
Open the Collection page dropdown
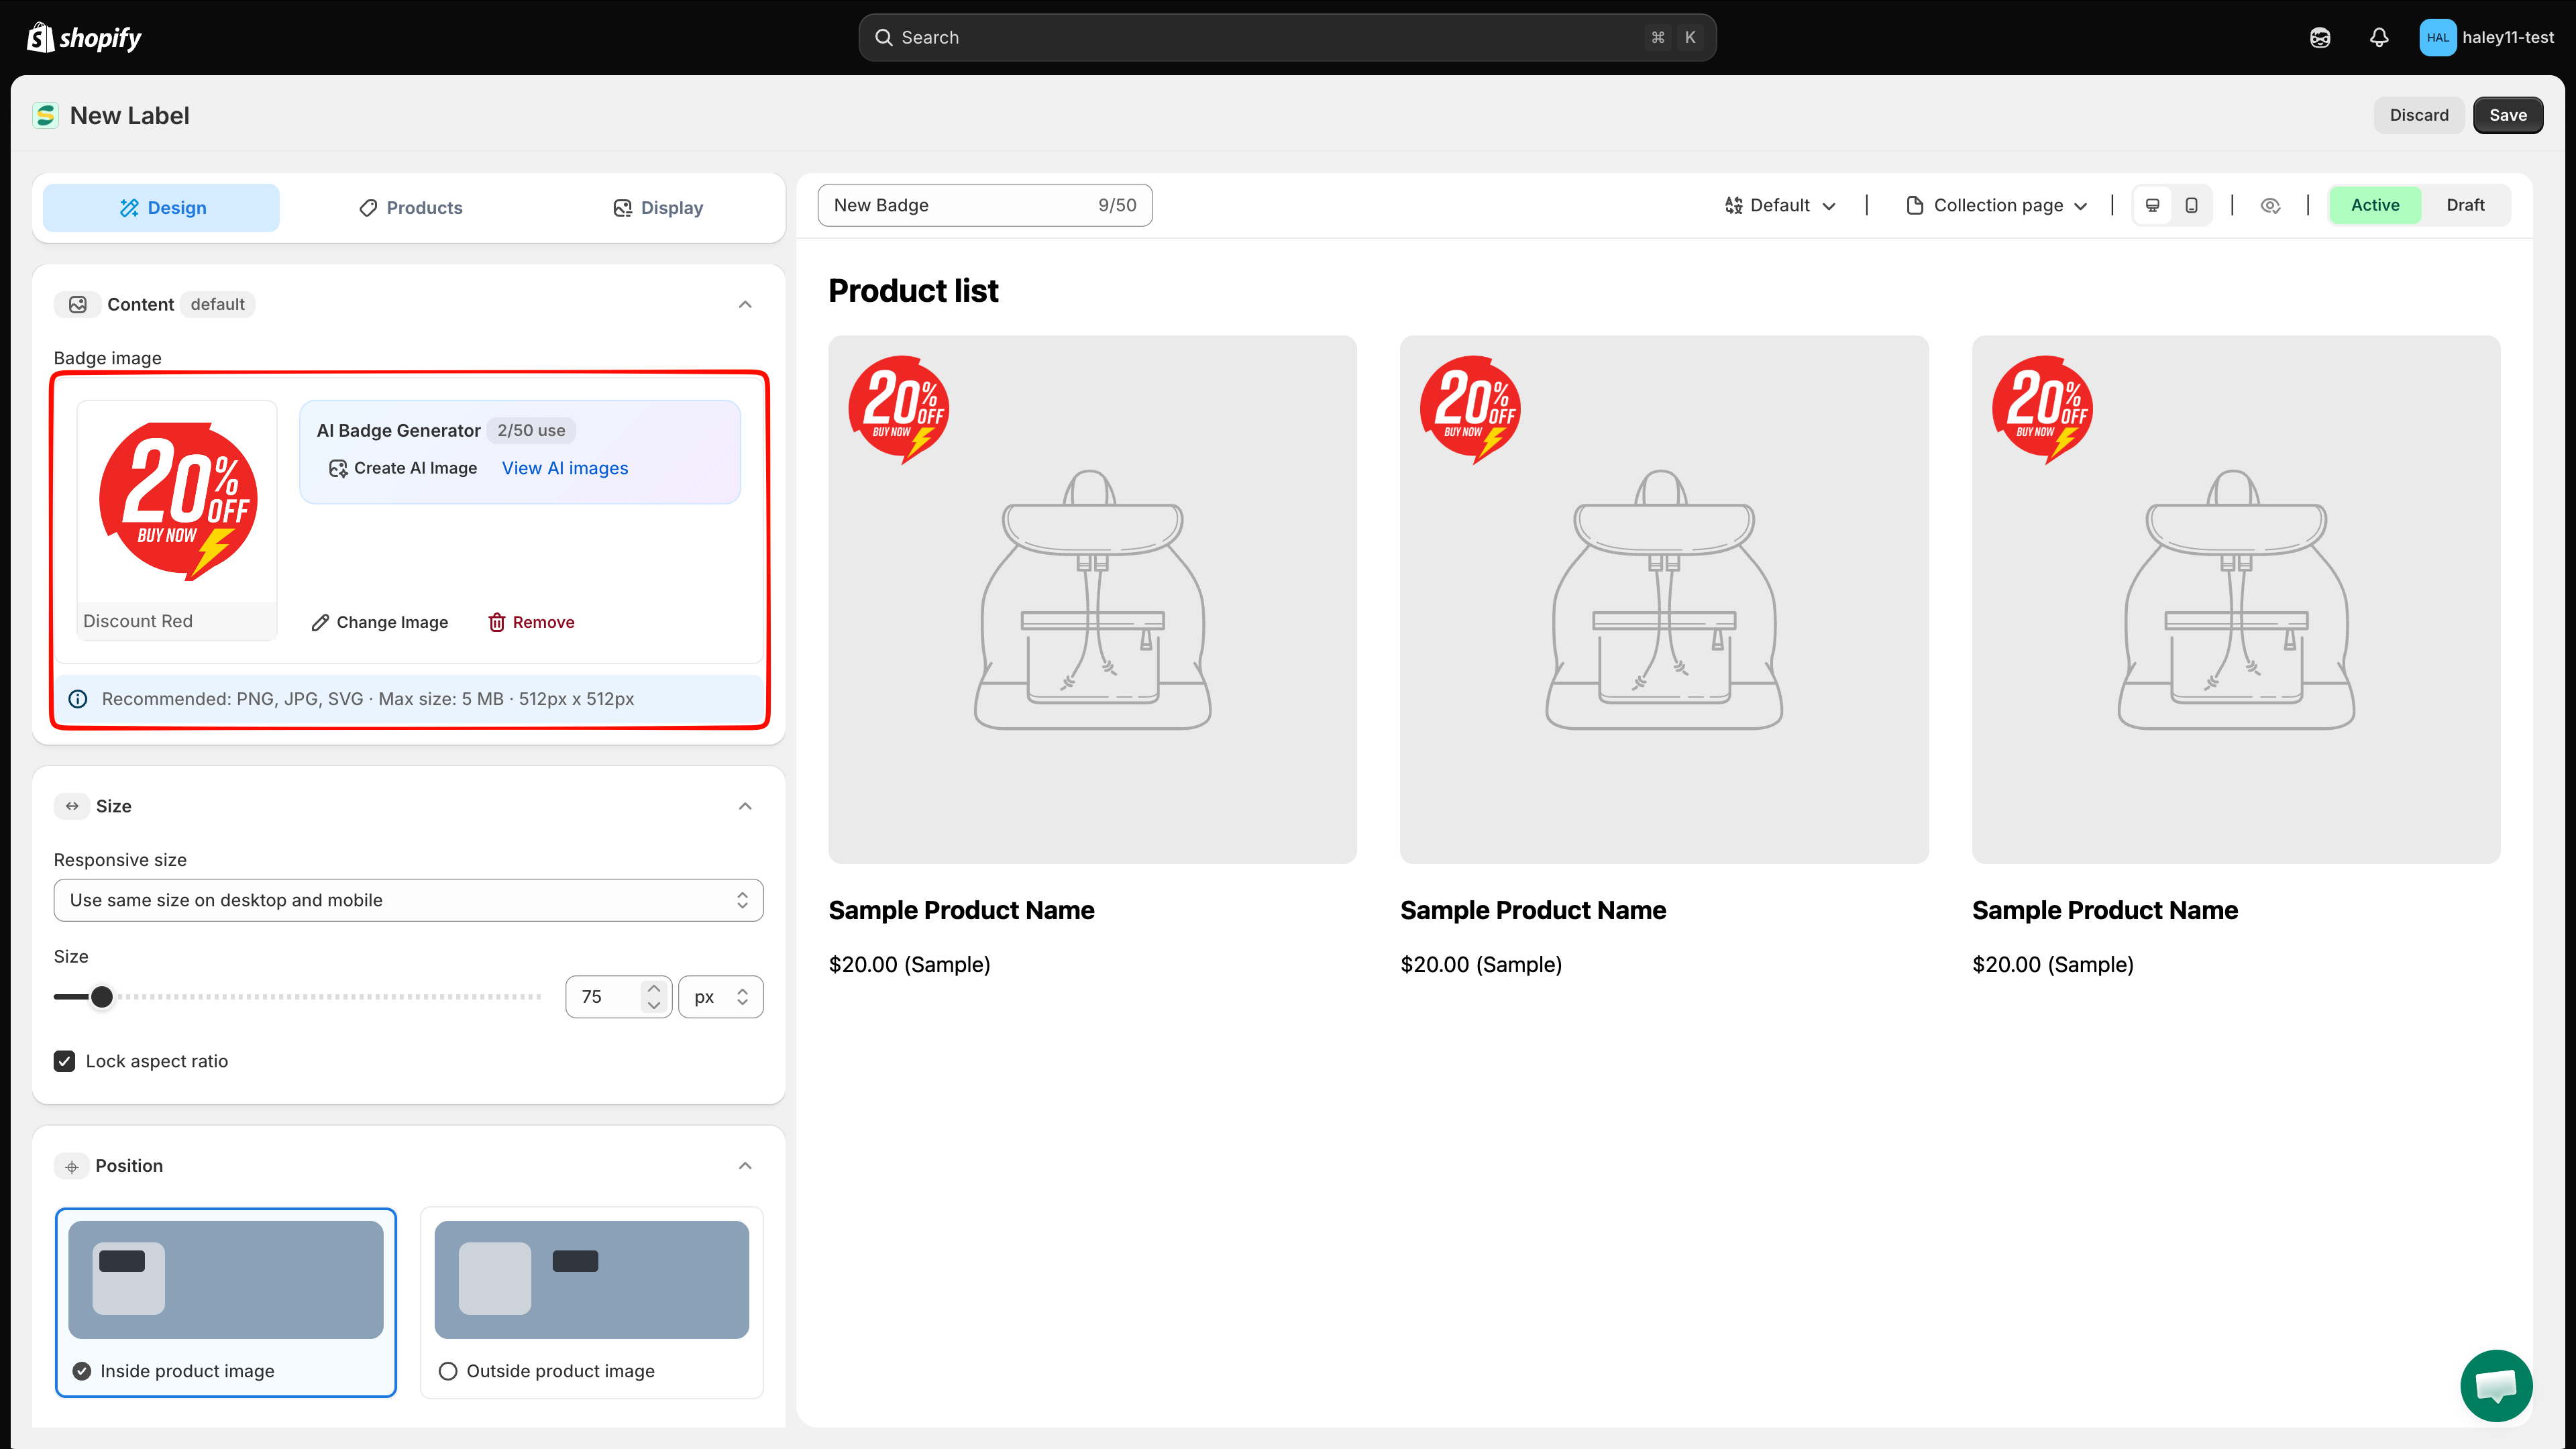[1997, 205]
